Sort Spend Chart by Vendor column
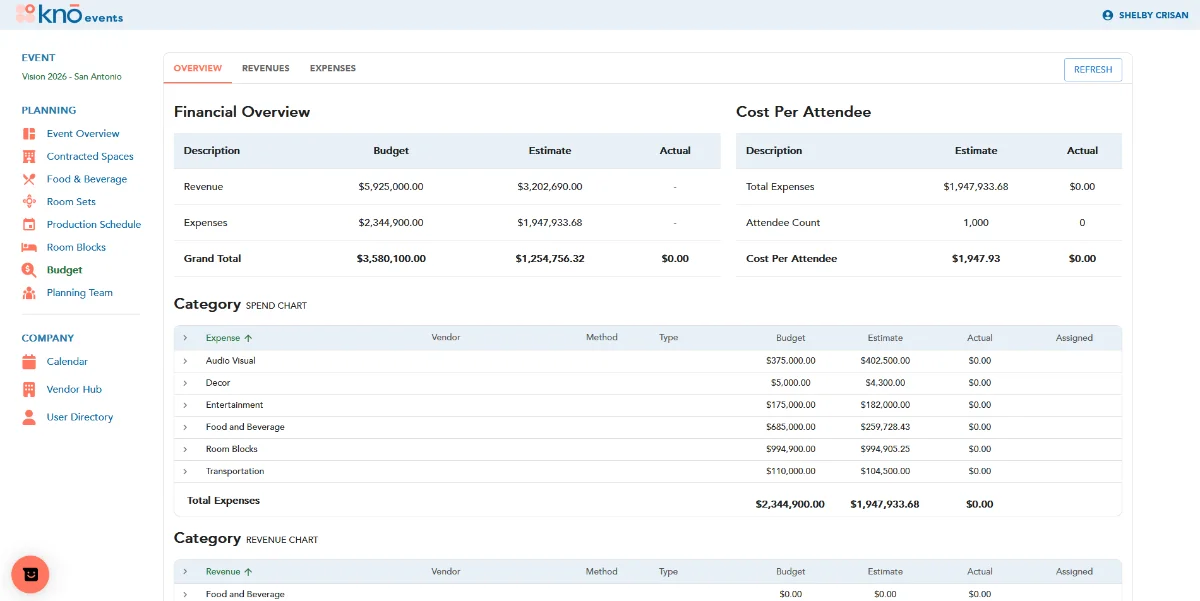Viewport: 1200px width, 601px height. point(446,338)
